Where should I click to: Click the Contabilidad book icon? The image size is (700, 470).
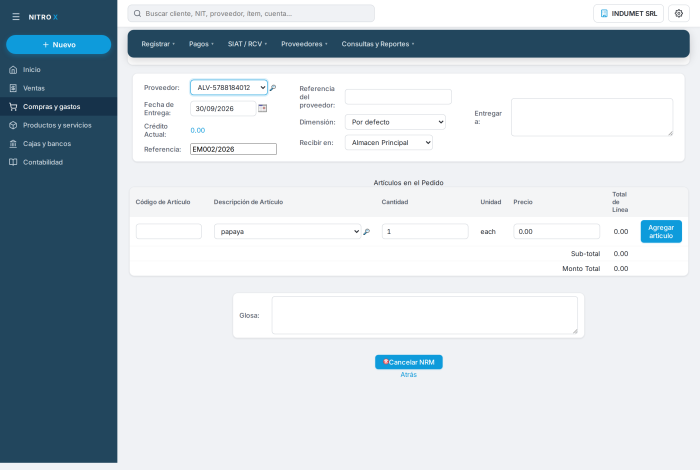tap(13, 162)
